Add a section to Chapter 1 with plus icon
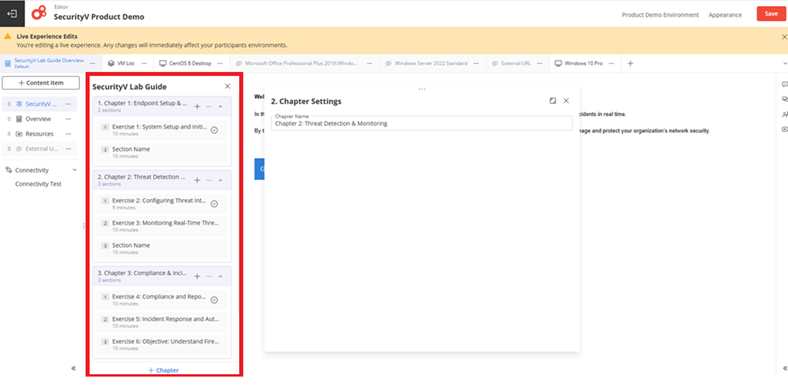This screenshot has width=788, height=387. (x=197, y=107)
